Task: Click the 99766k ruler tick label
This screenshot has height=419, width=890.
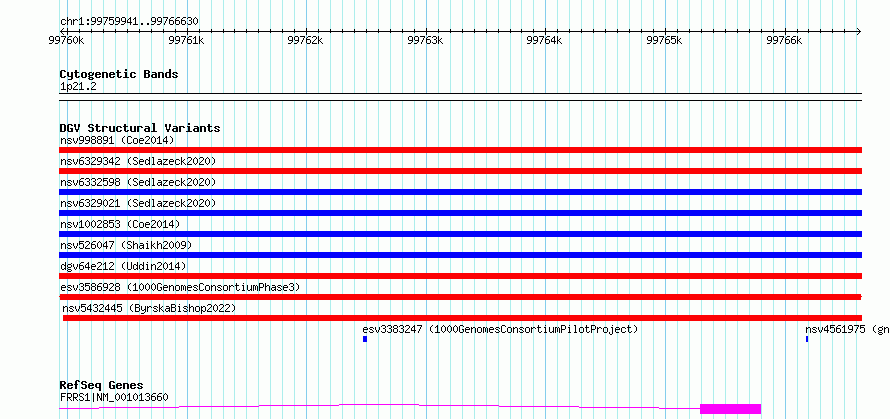Action: (784, 40)
